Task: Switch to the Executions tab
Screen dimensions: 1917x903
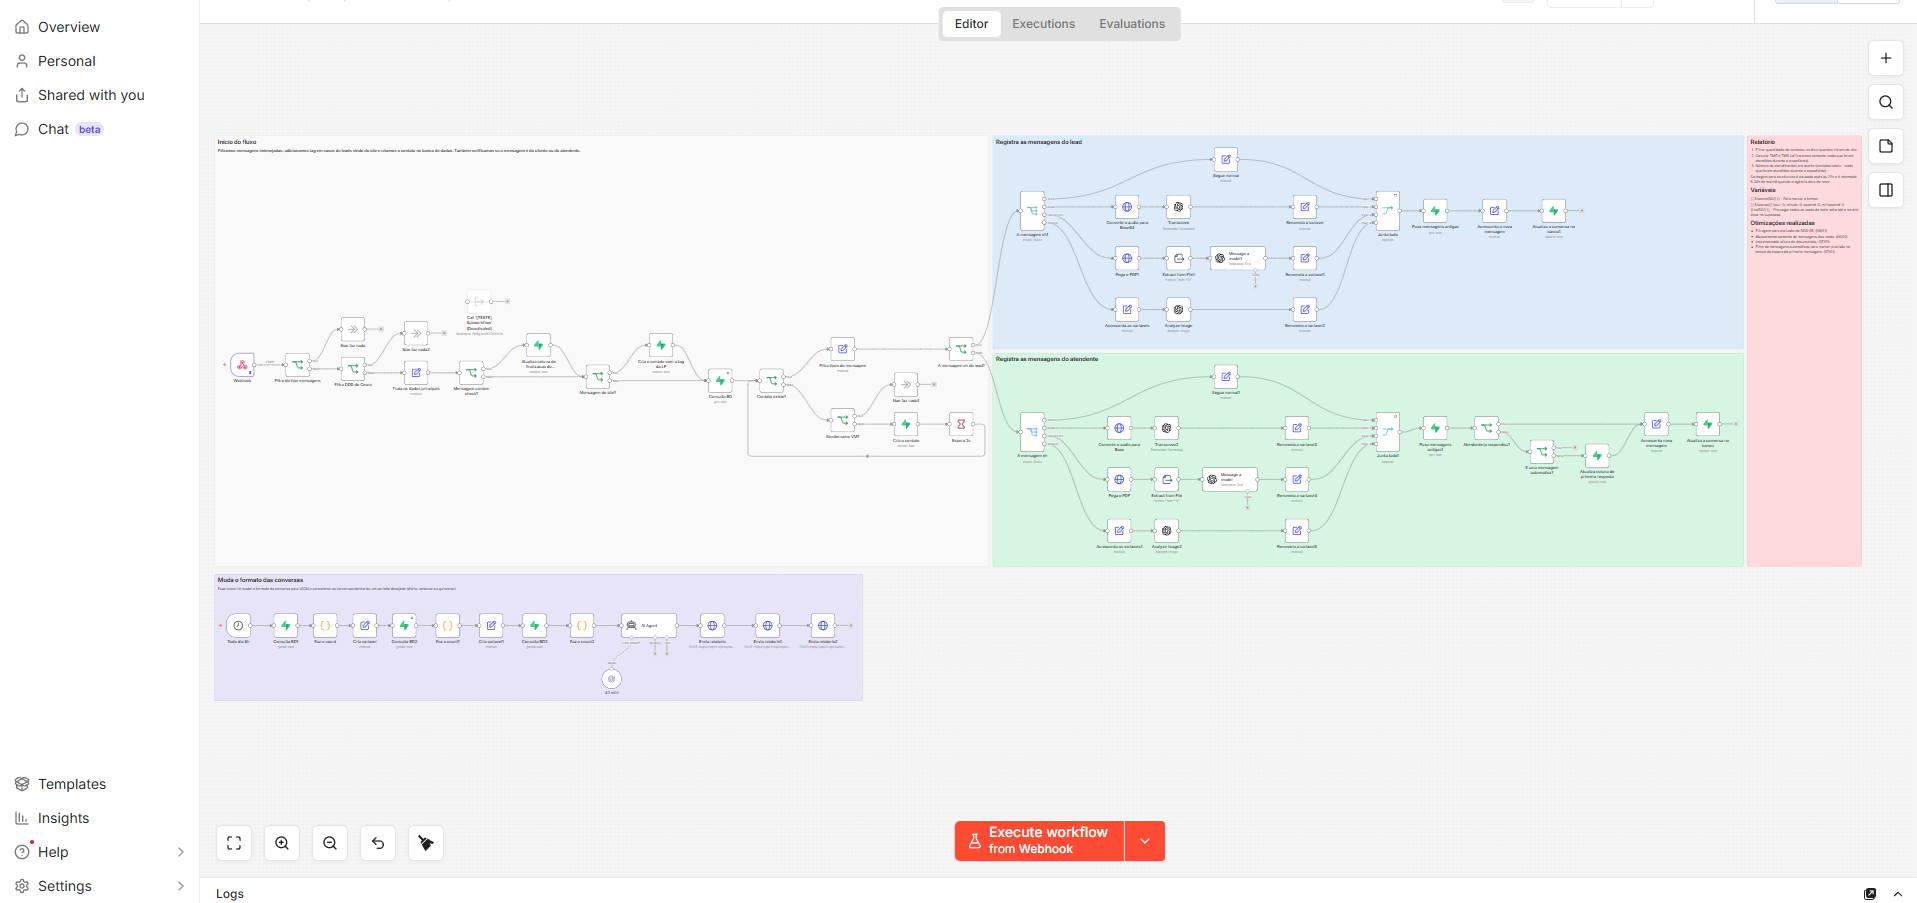Action: pyautogui.click(x=1043, y=24)
